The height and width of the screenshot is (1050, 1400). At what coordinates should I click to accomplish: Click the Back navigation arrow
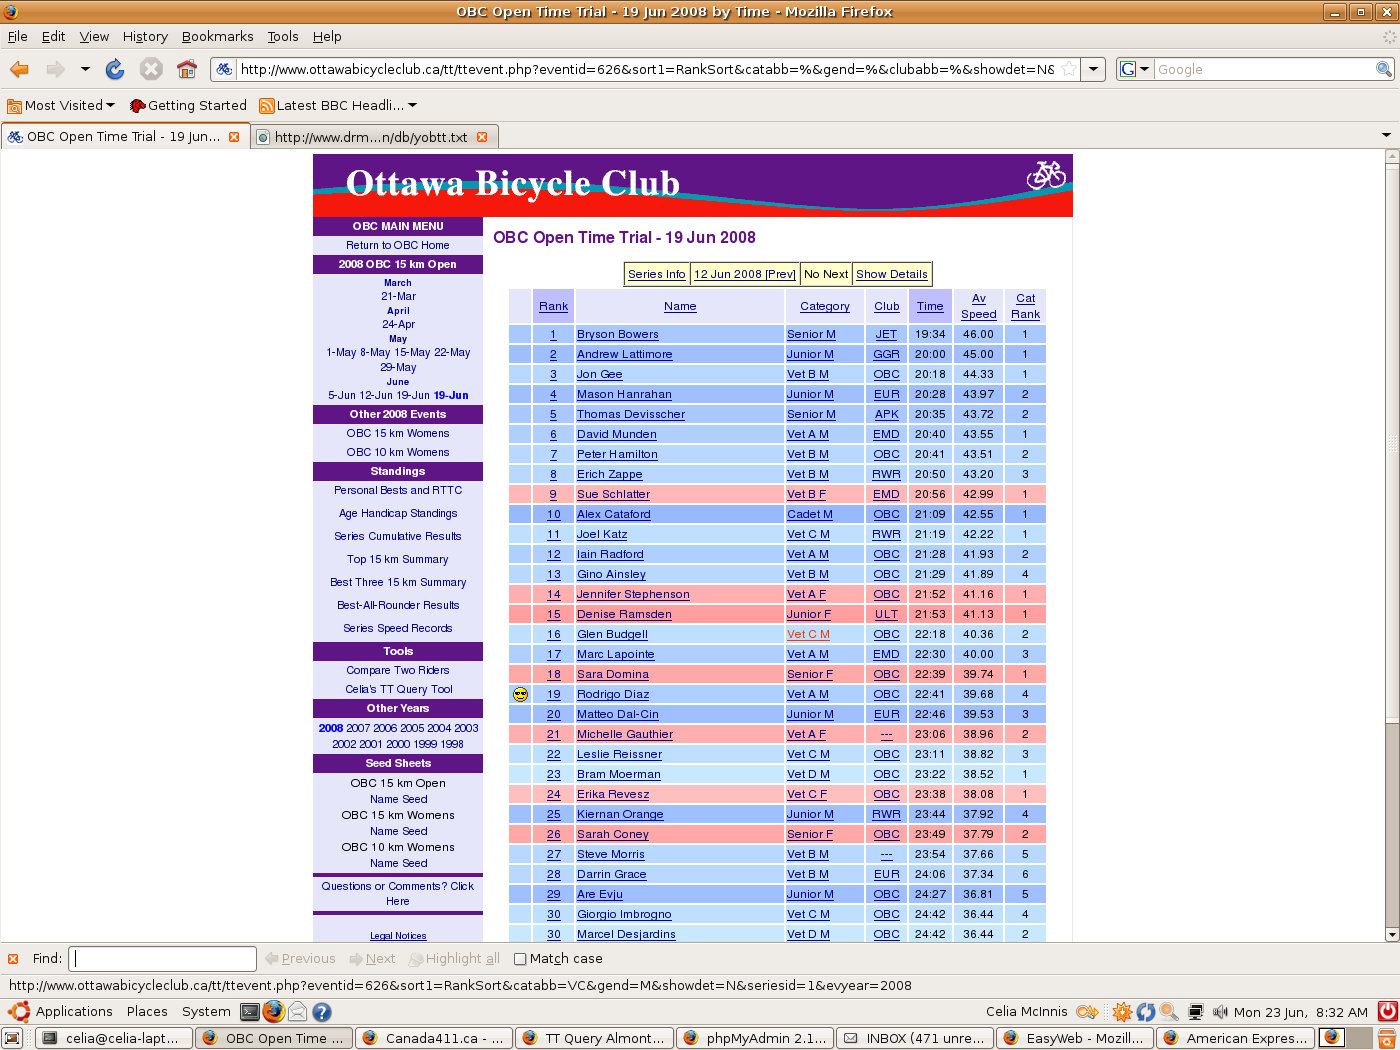19,69
